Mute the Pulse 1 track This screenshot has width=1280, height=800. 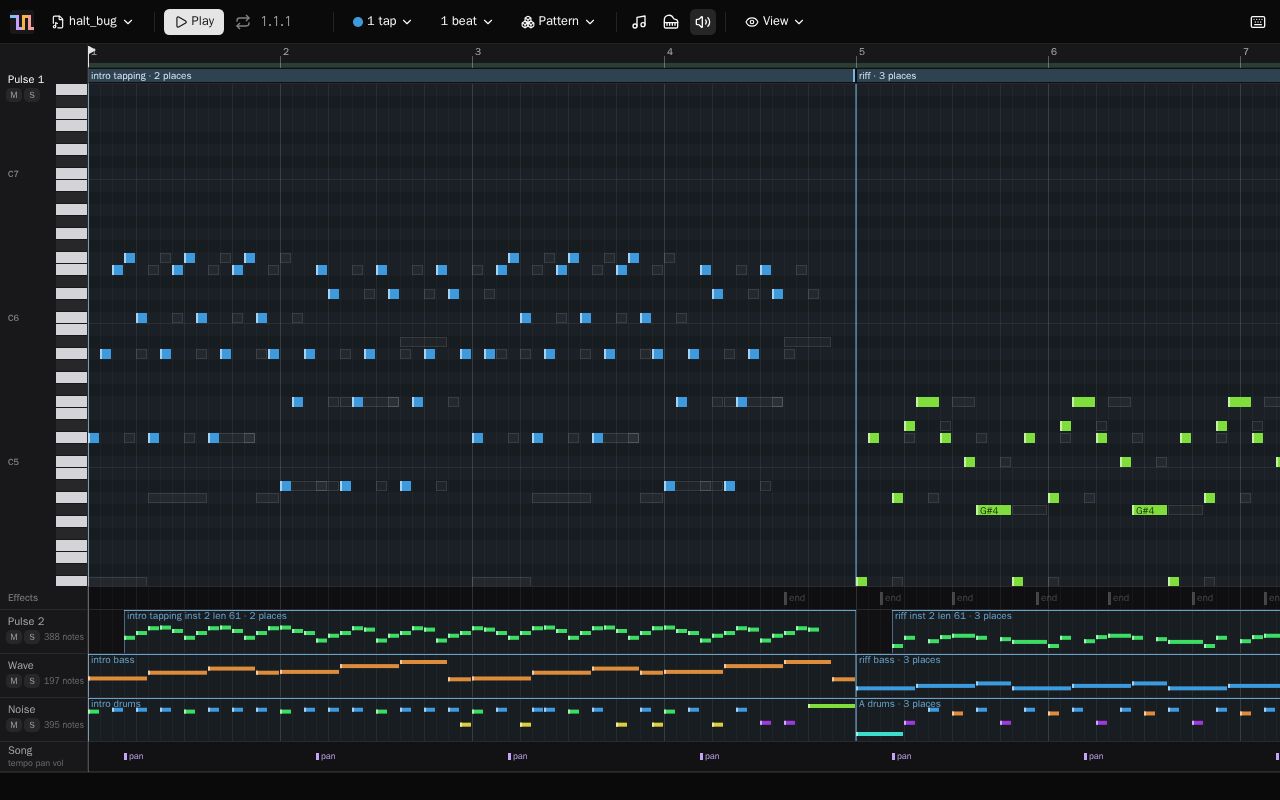[x=14, y=95]
